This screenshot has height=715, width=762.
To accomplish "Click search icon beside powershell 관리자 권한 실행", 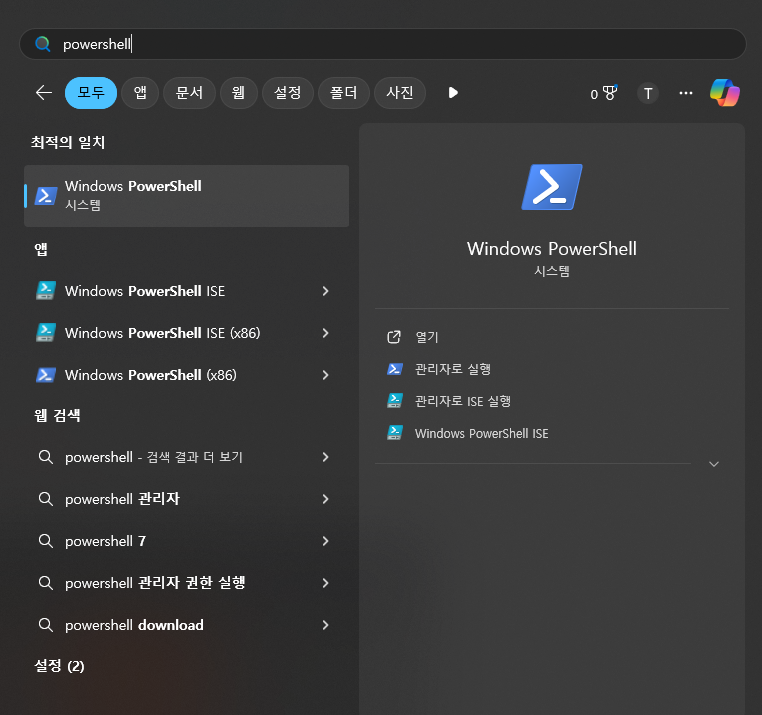I will point(46,583).
